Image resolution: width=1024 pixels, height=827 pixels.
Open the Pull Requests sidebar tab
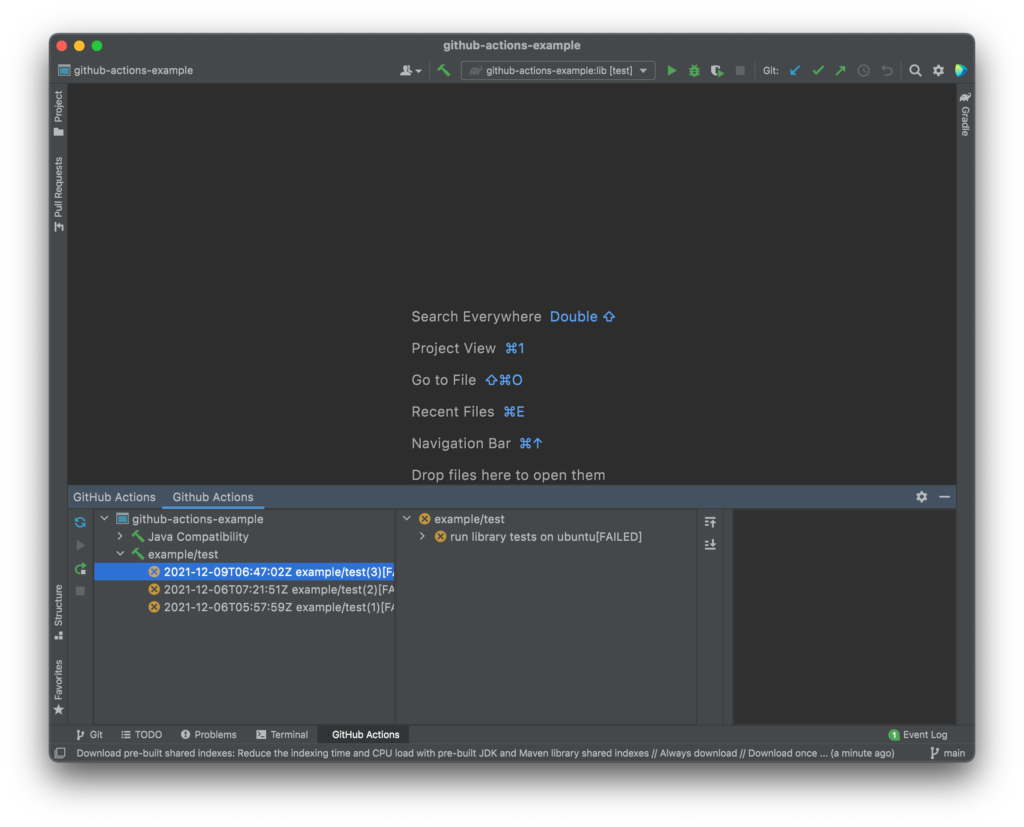59,195
